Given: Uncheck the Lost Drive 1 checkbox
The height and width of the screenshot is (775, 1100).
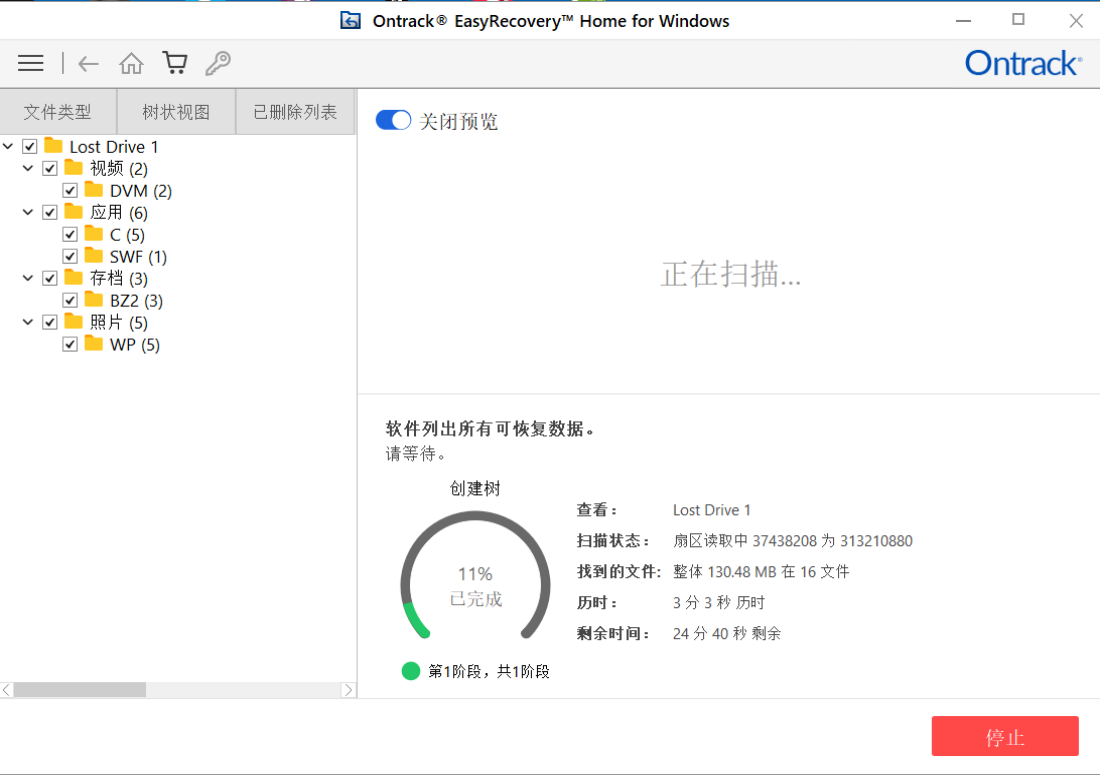Looking at the screenshot, I should [29, 147].
